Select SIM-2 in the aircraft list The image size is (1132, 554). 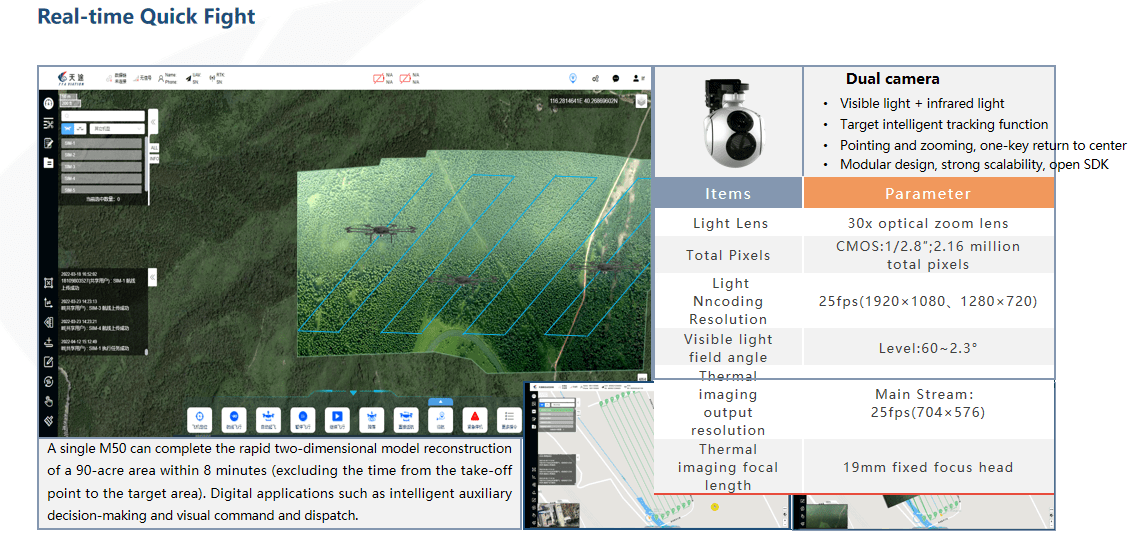[101, 155]
